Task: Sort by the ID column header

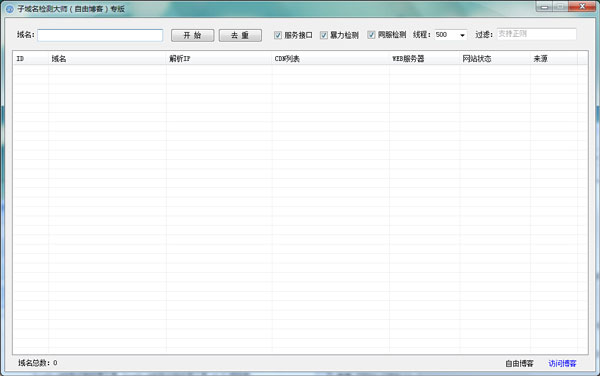Action: click(x=31, y=59)
